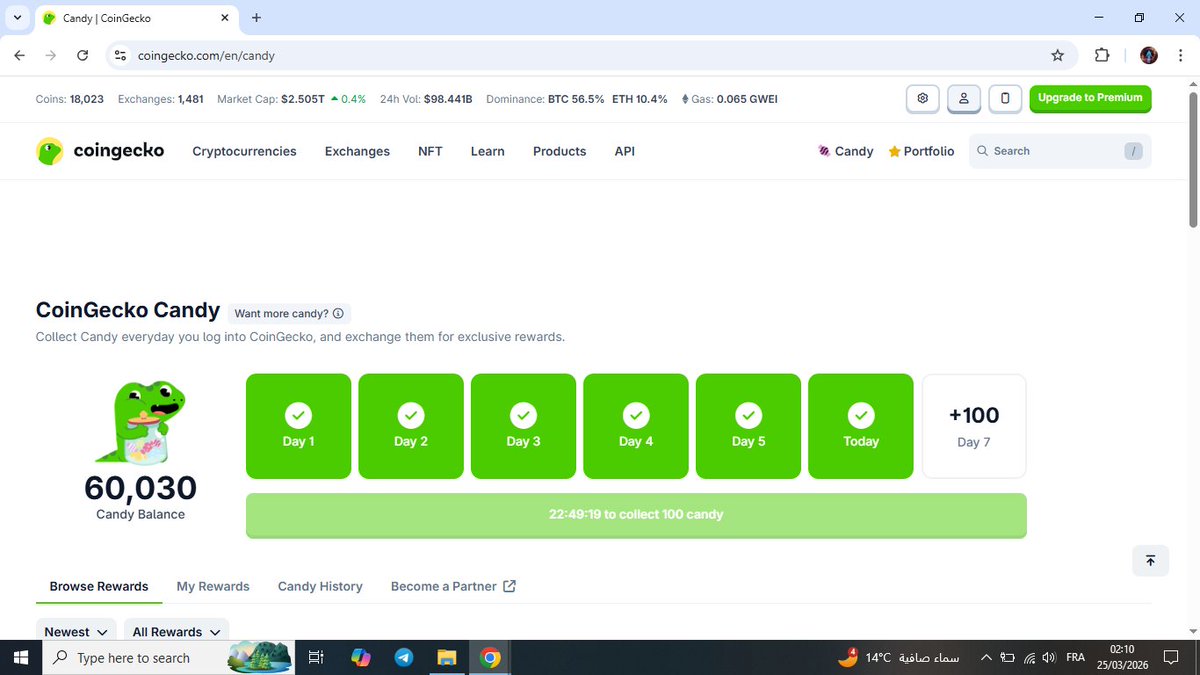Select the Day 5 collected box
Image resolution: width=1200 pixels, height=675 pixels.
(x=748, y=426)
